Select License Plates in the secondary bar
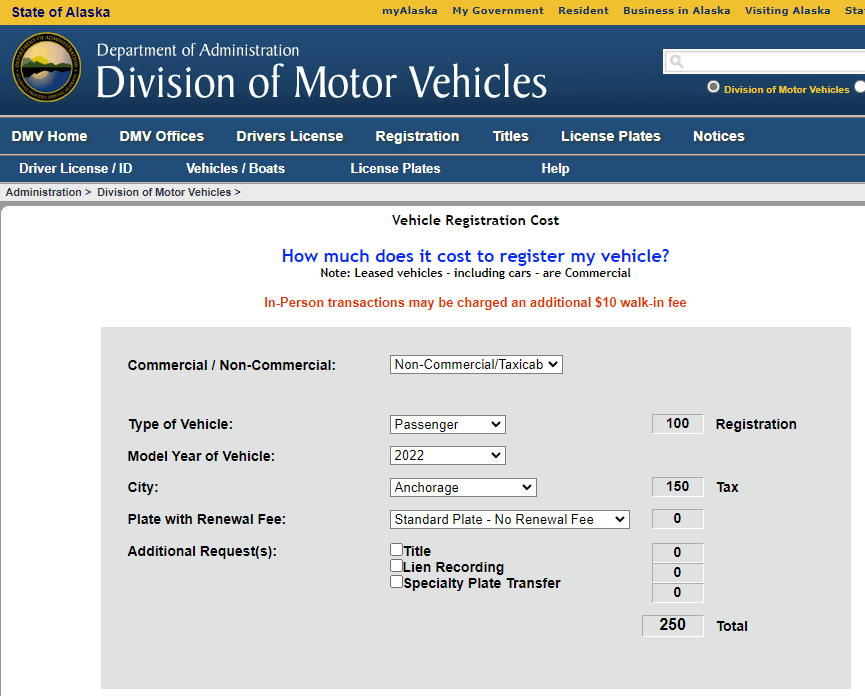 coord(396,168)
